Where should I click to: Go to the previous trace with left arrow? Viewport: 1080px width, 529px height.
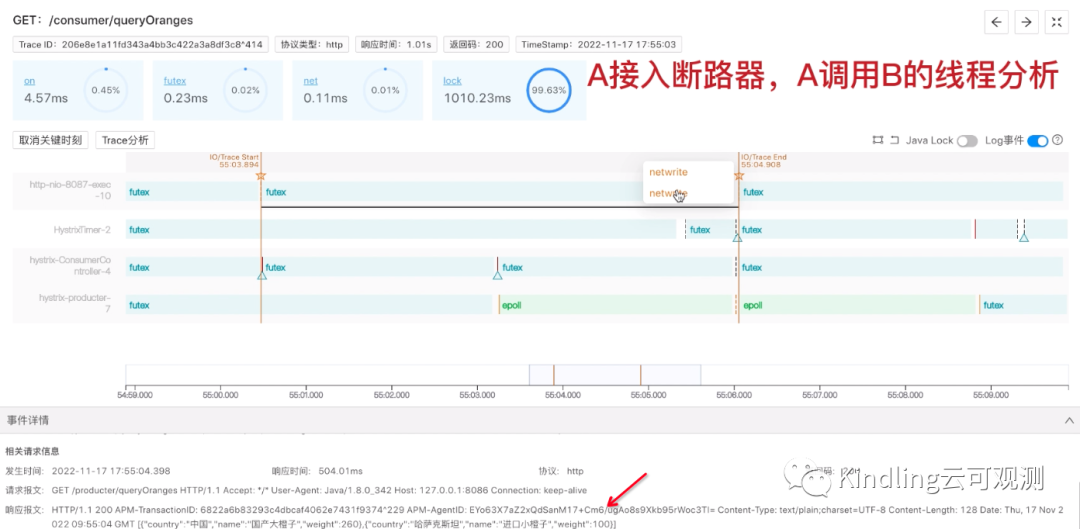tap(996, 22)
